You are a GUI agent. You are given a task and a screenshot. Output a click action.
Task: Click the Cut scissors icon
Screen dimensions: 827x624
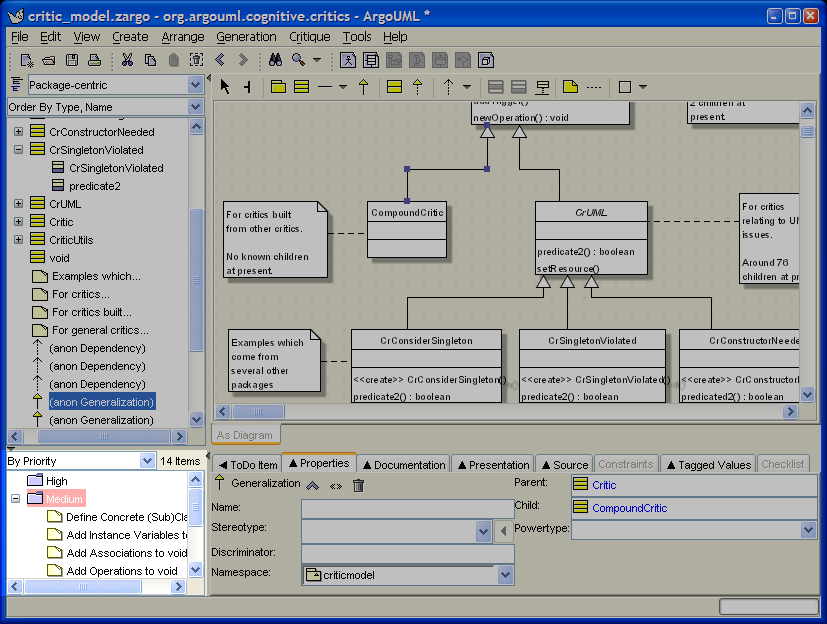coord(128,60)
